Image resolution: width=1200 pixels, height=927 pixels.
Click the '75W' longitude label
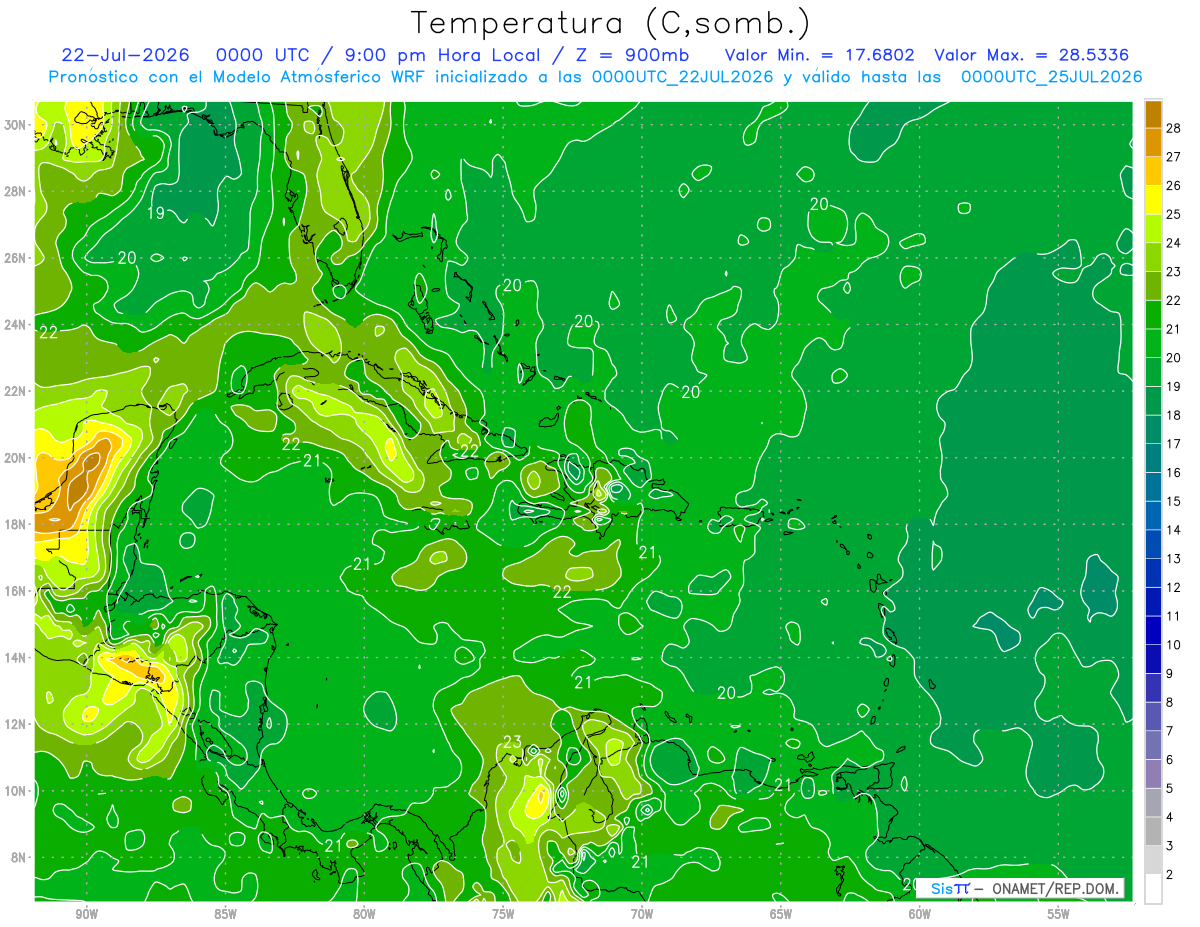click(503, 914)
